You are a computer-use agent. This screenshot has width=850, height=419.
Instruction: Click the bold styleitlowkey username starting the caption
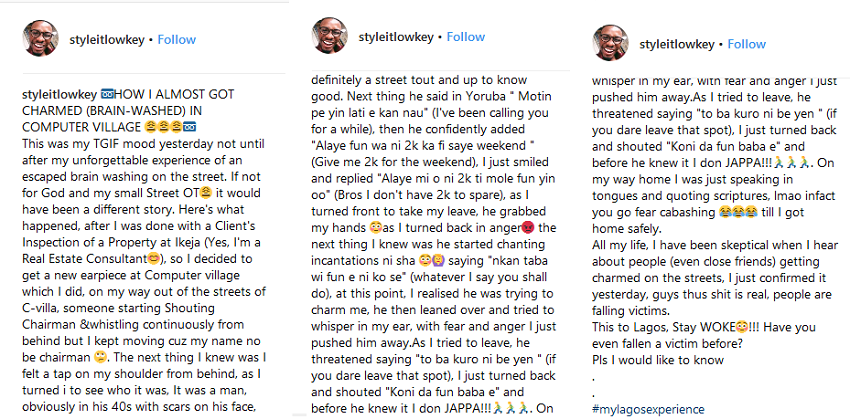click(x=59, y=93)
